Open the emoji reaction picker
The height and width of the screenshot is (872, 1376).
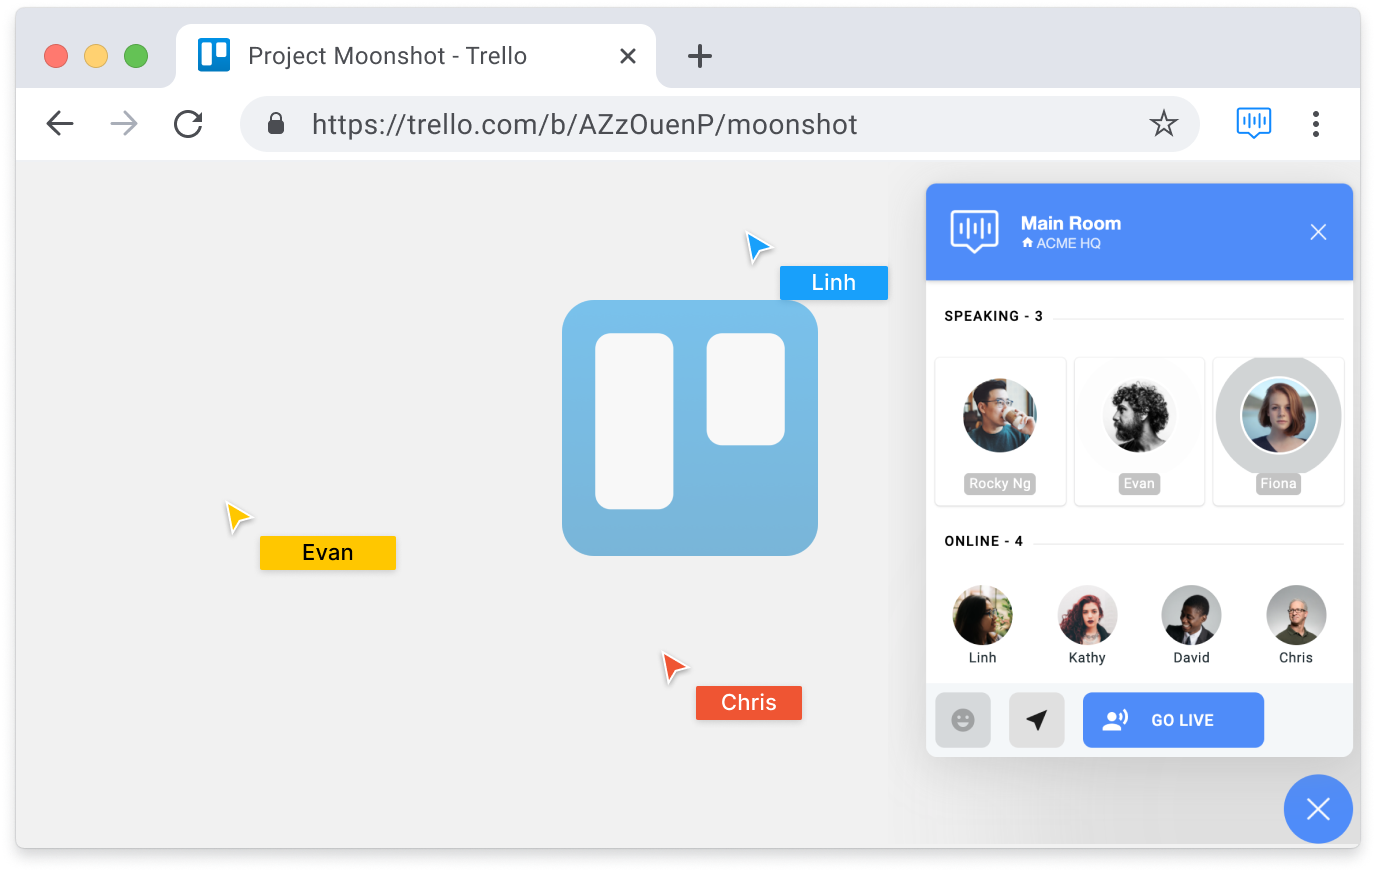click(x=963, y=720)
